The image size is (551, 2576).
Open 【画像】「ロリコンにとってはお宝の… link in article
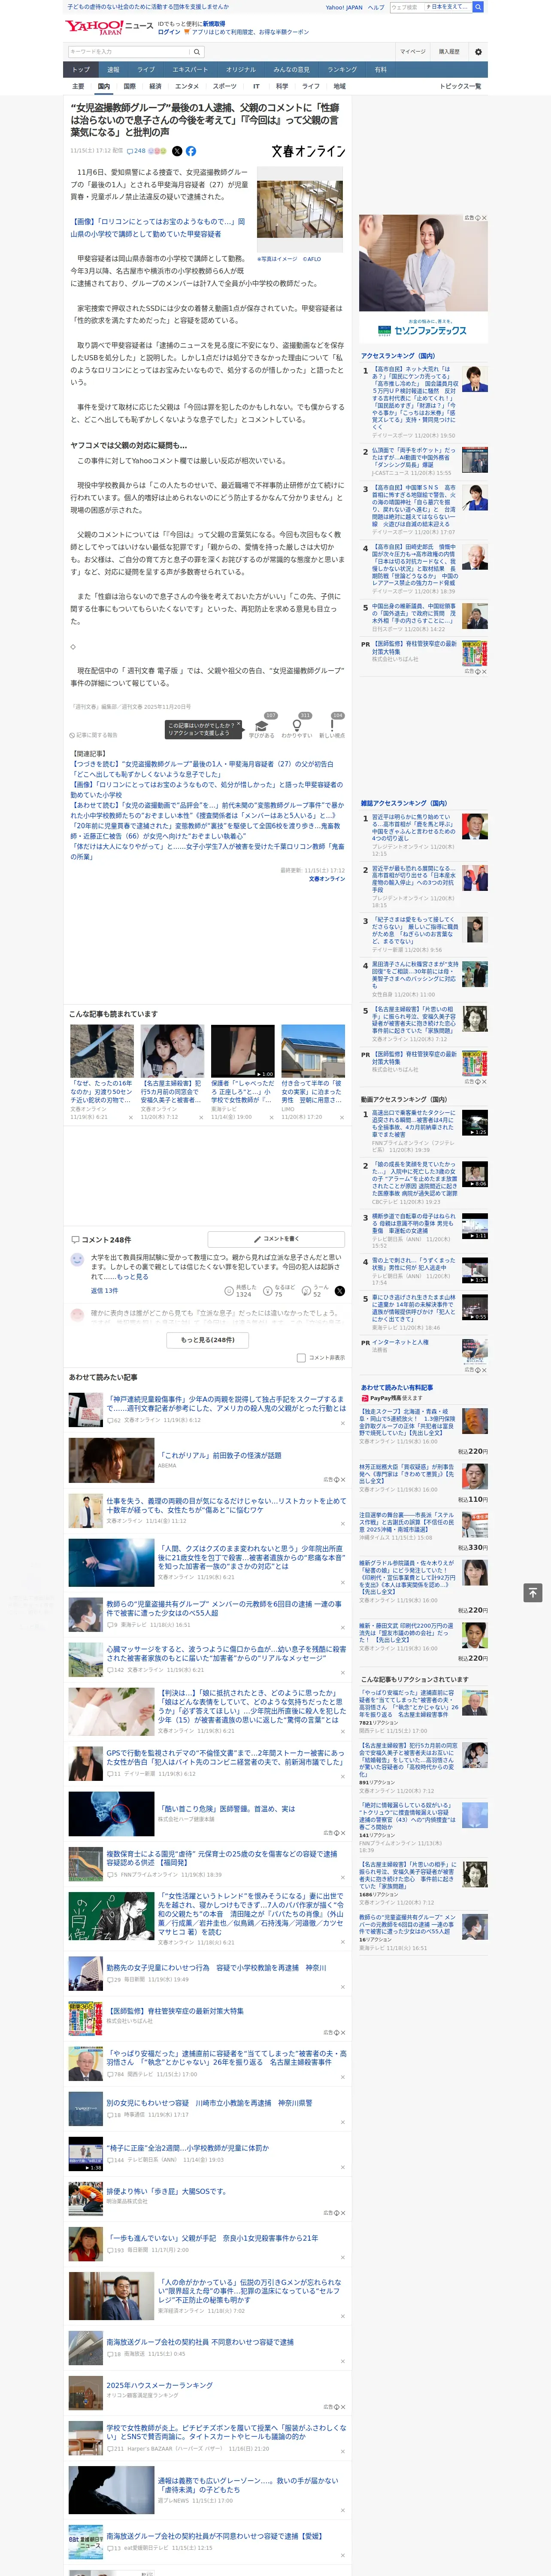[x=157, y=228]
